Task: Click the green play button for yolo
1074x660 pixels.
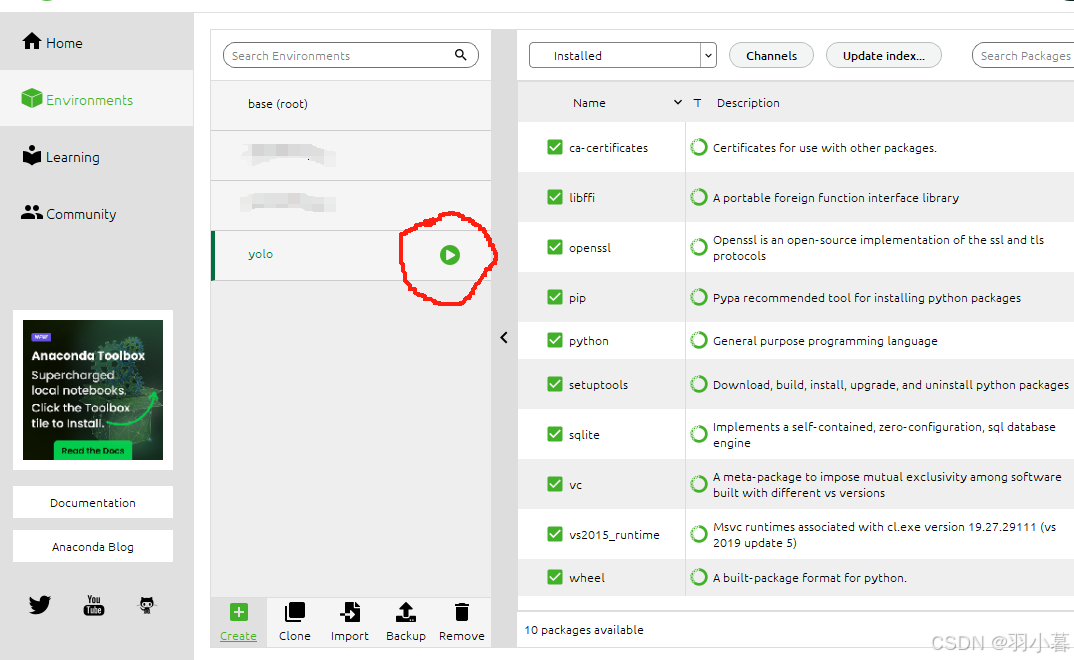Action: tap(449, 255)
